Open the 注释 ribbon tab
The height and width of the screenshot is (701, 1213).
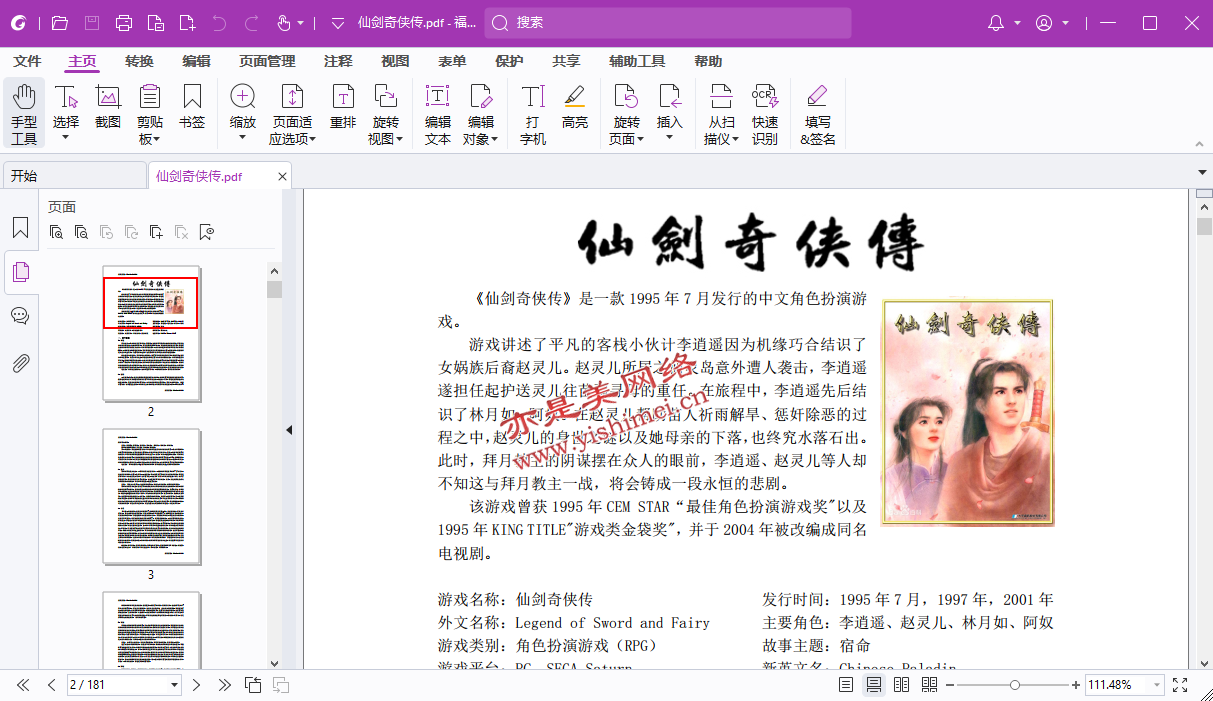(x=338, y=62)
